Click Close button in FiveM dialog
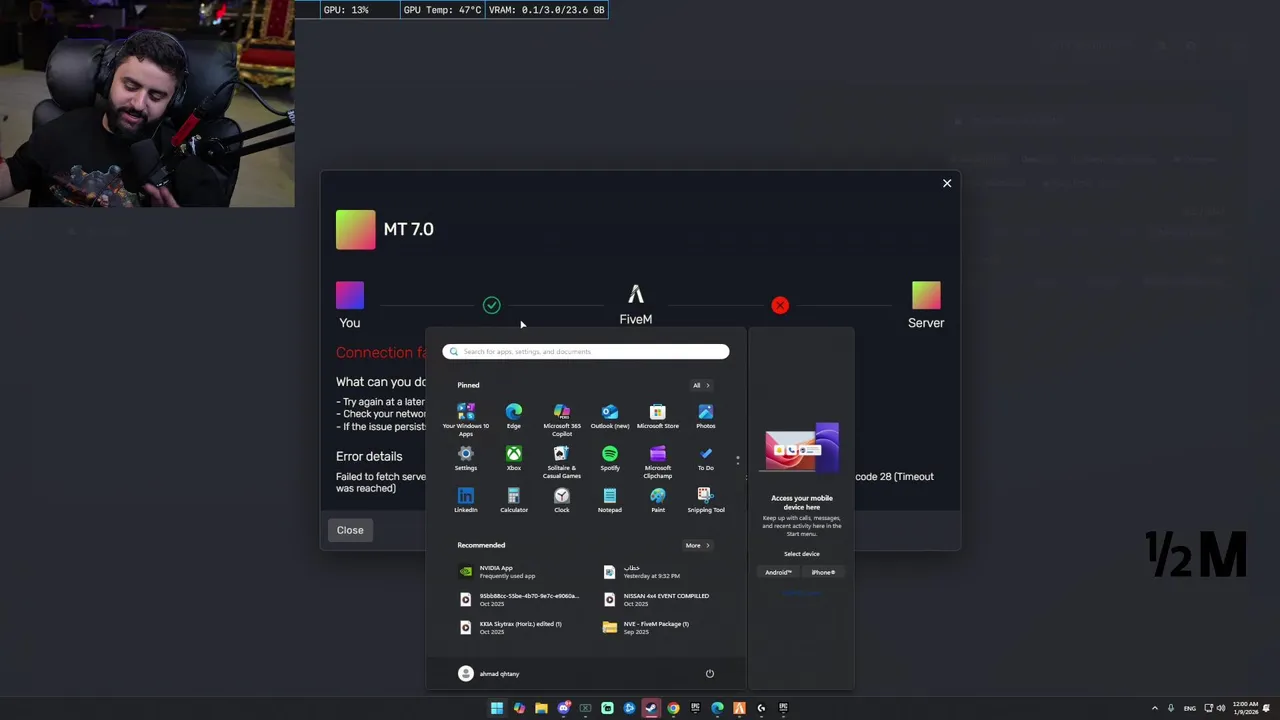Image resolution: width=1280 pixels, height=720 pixels. coord(350,530)
